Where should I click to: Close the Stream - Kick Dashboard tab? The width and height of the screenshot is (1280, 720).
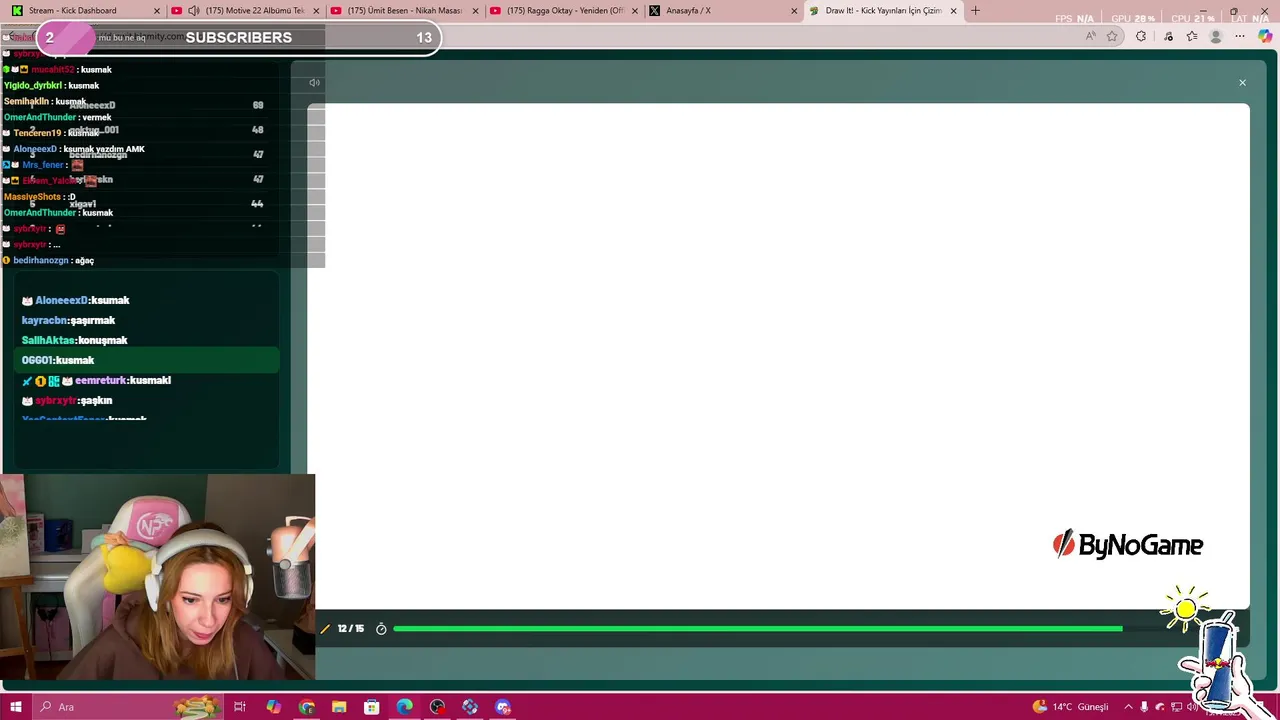(156, 11)
